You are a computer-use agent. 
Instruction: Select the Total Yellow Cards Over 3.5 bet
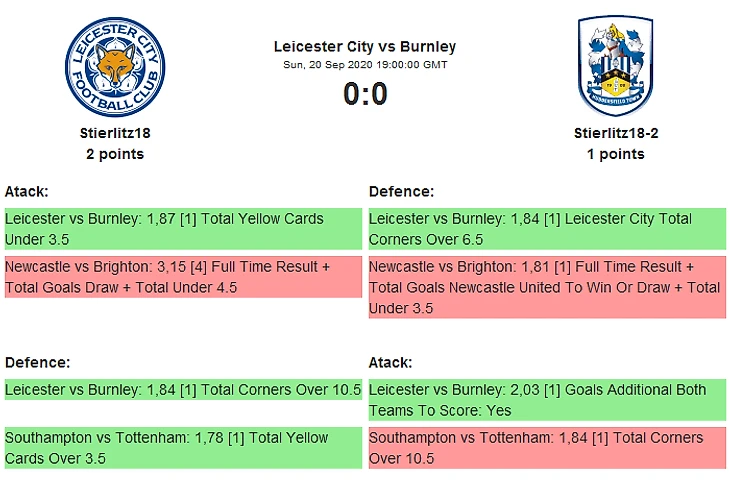click(182, 447)
